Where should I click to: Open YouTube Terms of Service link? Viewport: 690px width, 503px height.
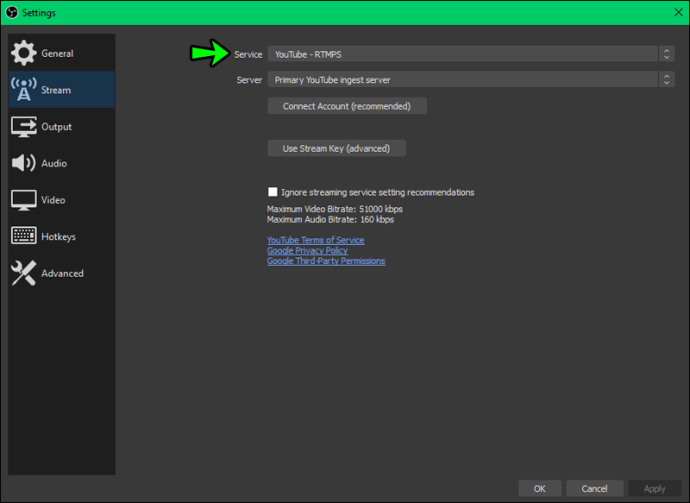click(x=316, y=240)
